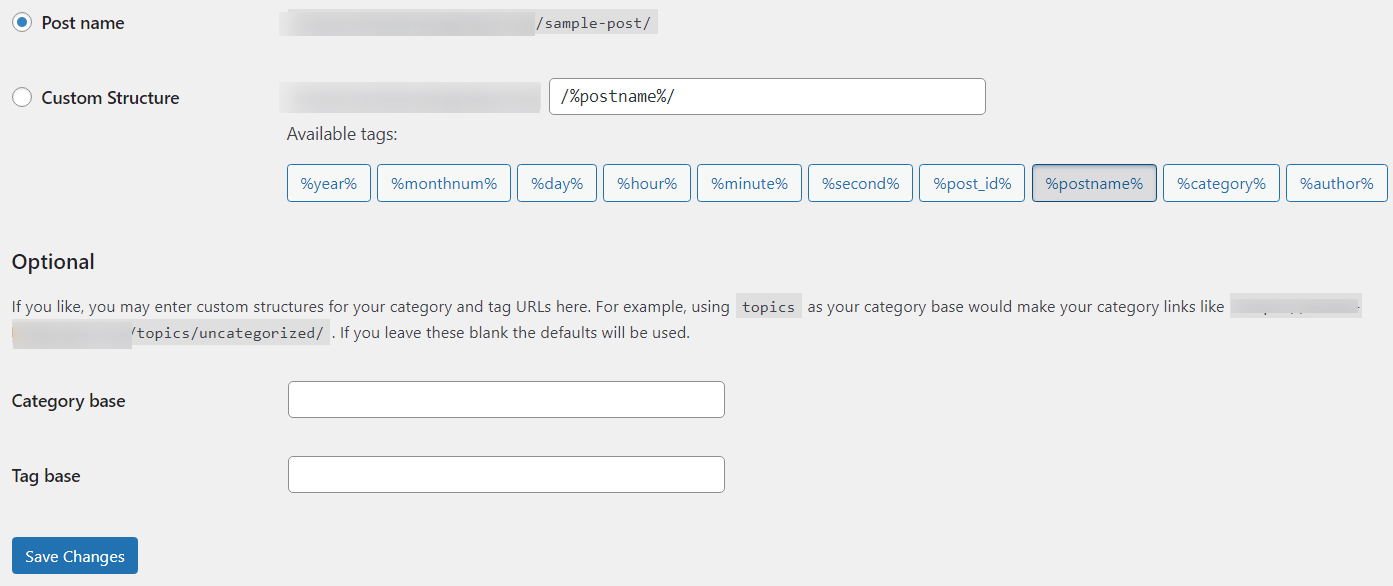1393x586 pixels.
Task: Insert the %author% tag
Action: tap(1336, 182)
